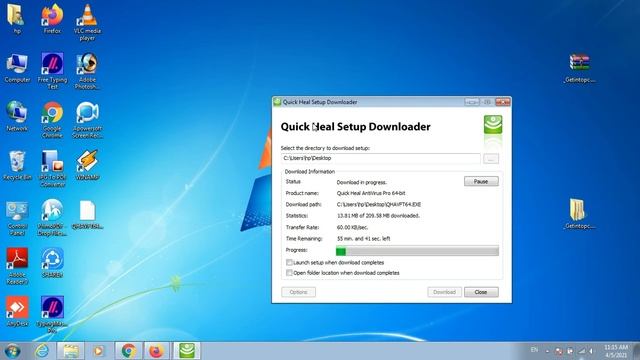Click the greyed-out Download button
The image size is (640, 360).
pos(444,292)
